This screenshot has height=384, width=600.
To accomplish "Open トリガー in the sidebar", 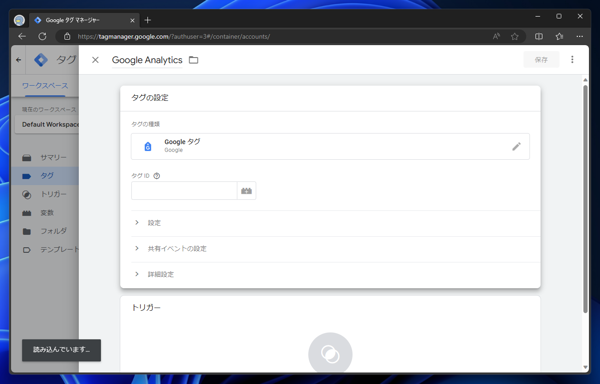I will tap(45, 194).
